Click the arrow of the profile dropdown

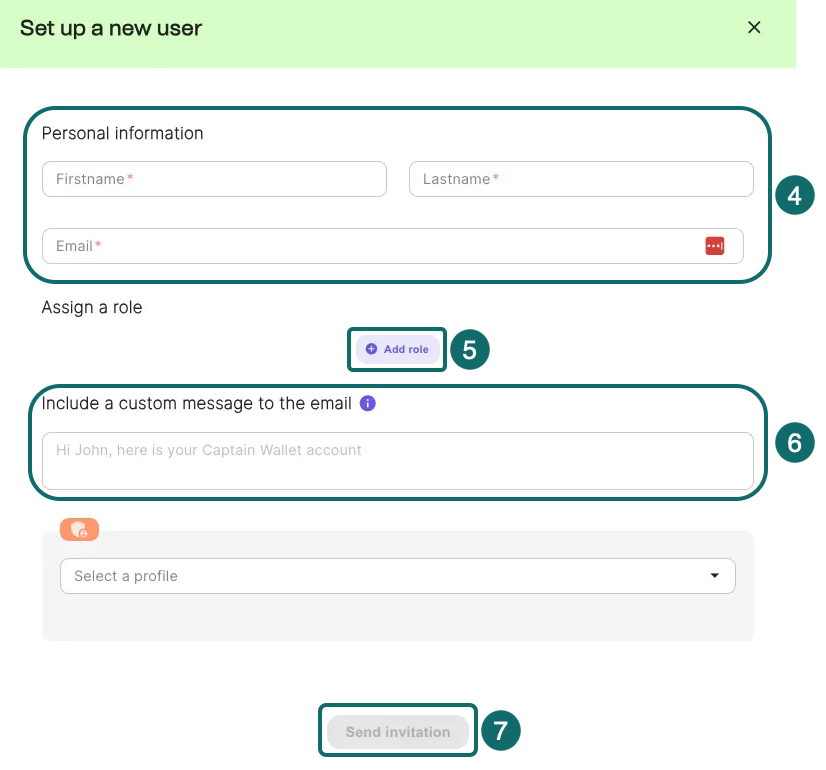tap(714, 576)
